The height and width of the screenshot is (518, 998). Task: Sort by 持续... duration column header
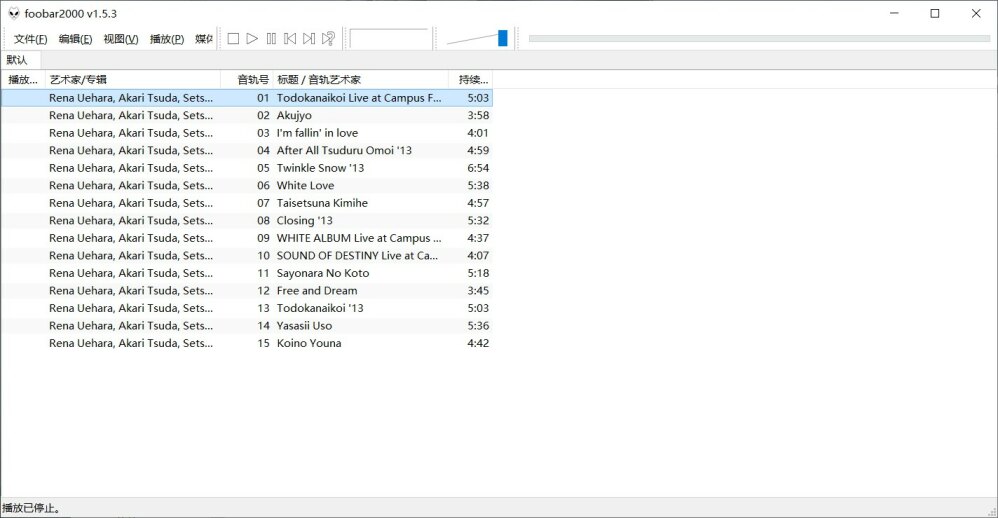[470, 80]
